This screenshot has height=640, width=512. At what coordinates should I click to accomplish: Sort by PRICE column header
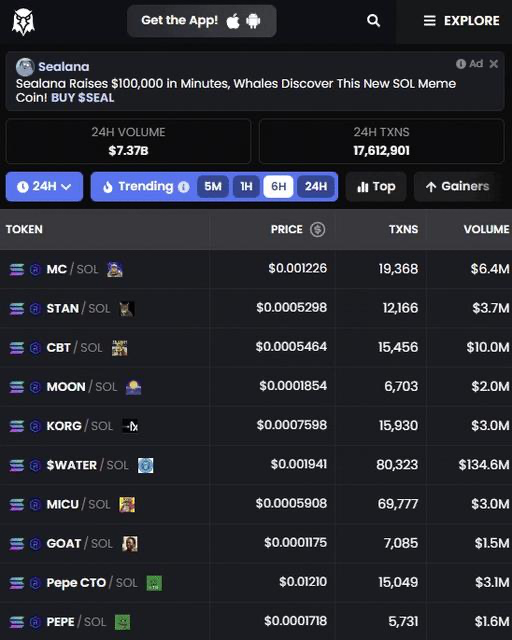287,229
